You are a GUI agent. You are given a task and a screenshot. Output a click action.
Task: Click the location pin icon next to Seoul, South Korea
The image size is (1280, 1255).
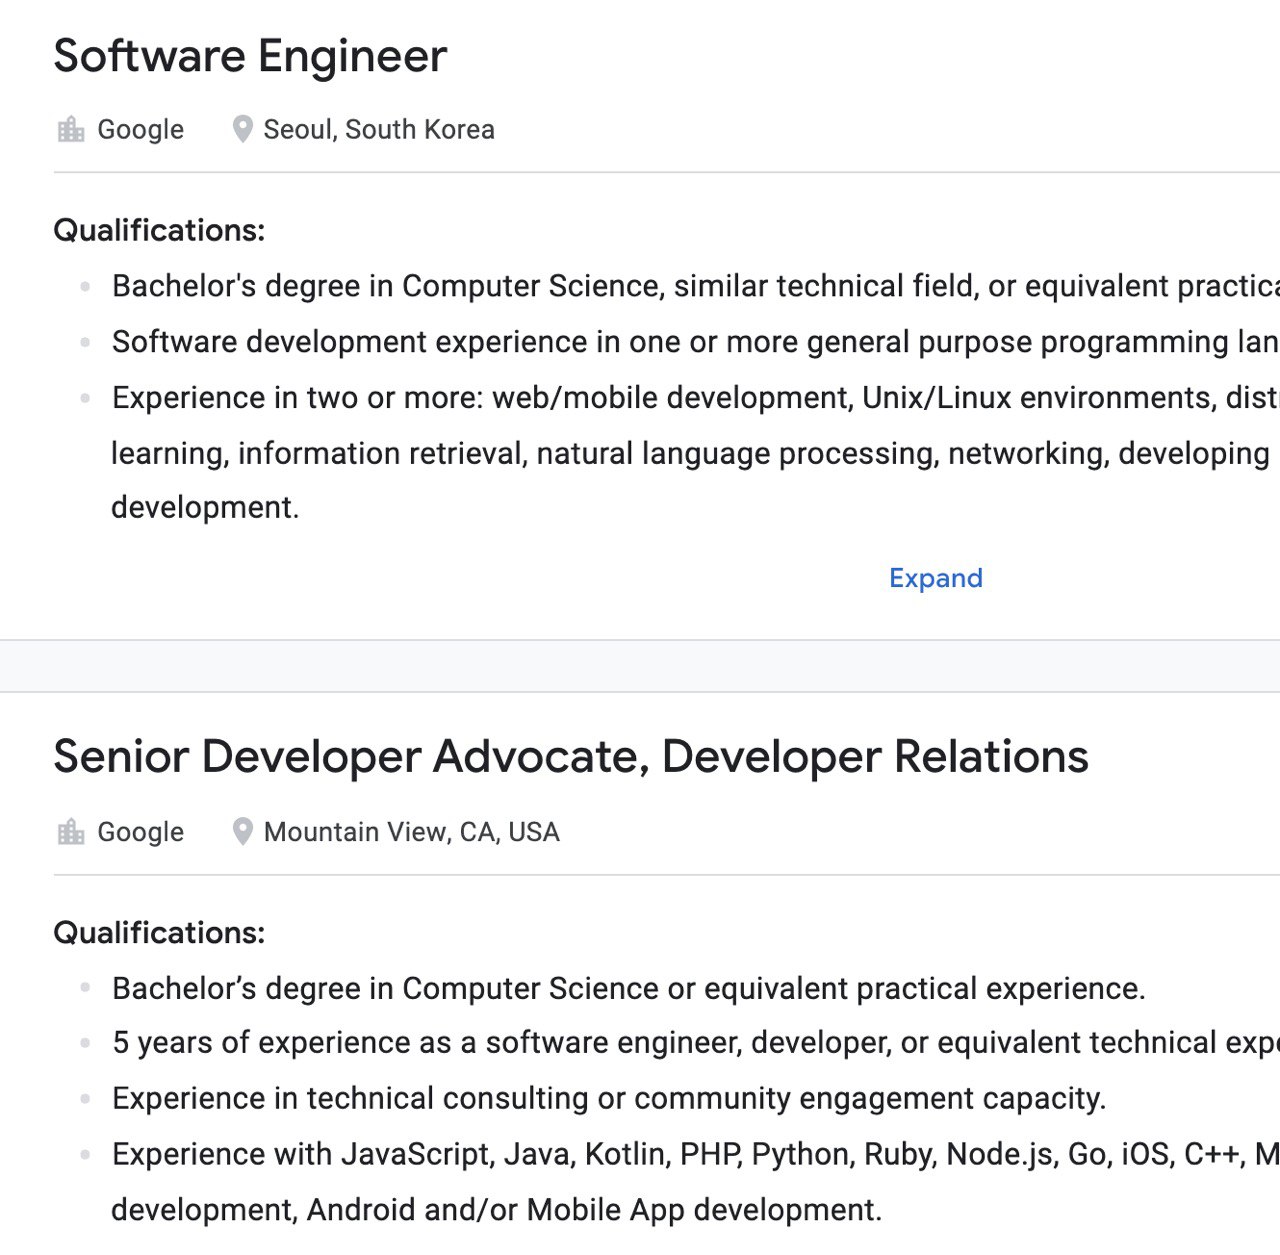click(242, 130)
